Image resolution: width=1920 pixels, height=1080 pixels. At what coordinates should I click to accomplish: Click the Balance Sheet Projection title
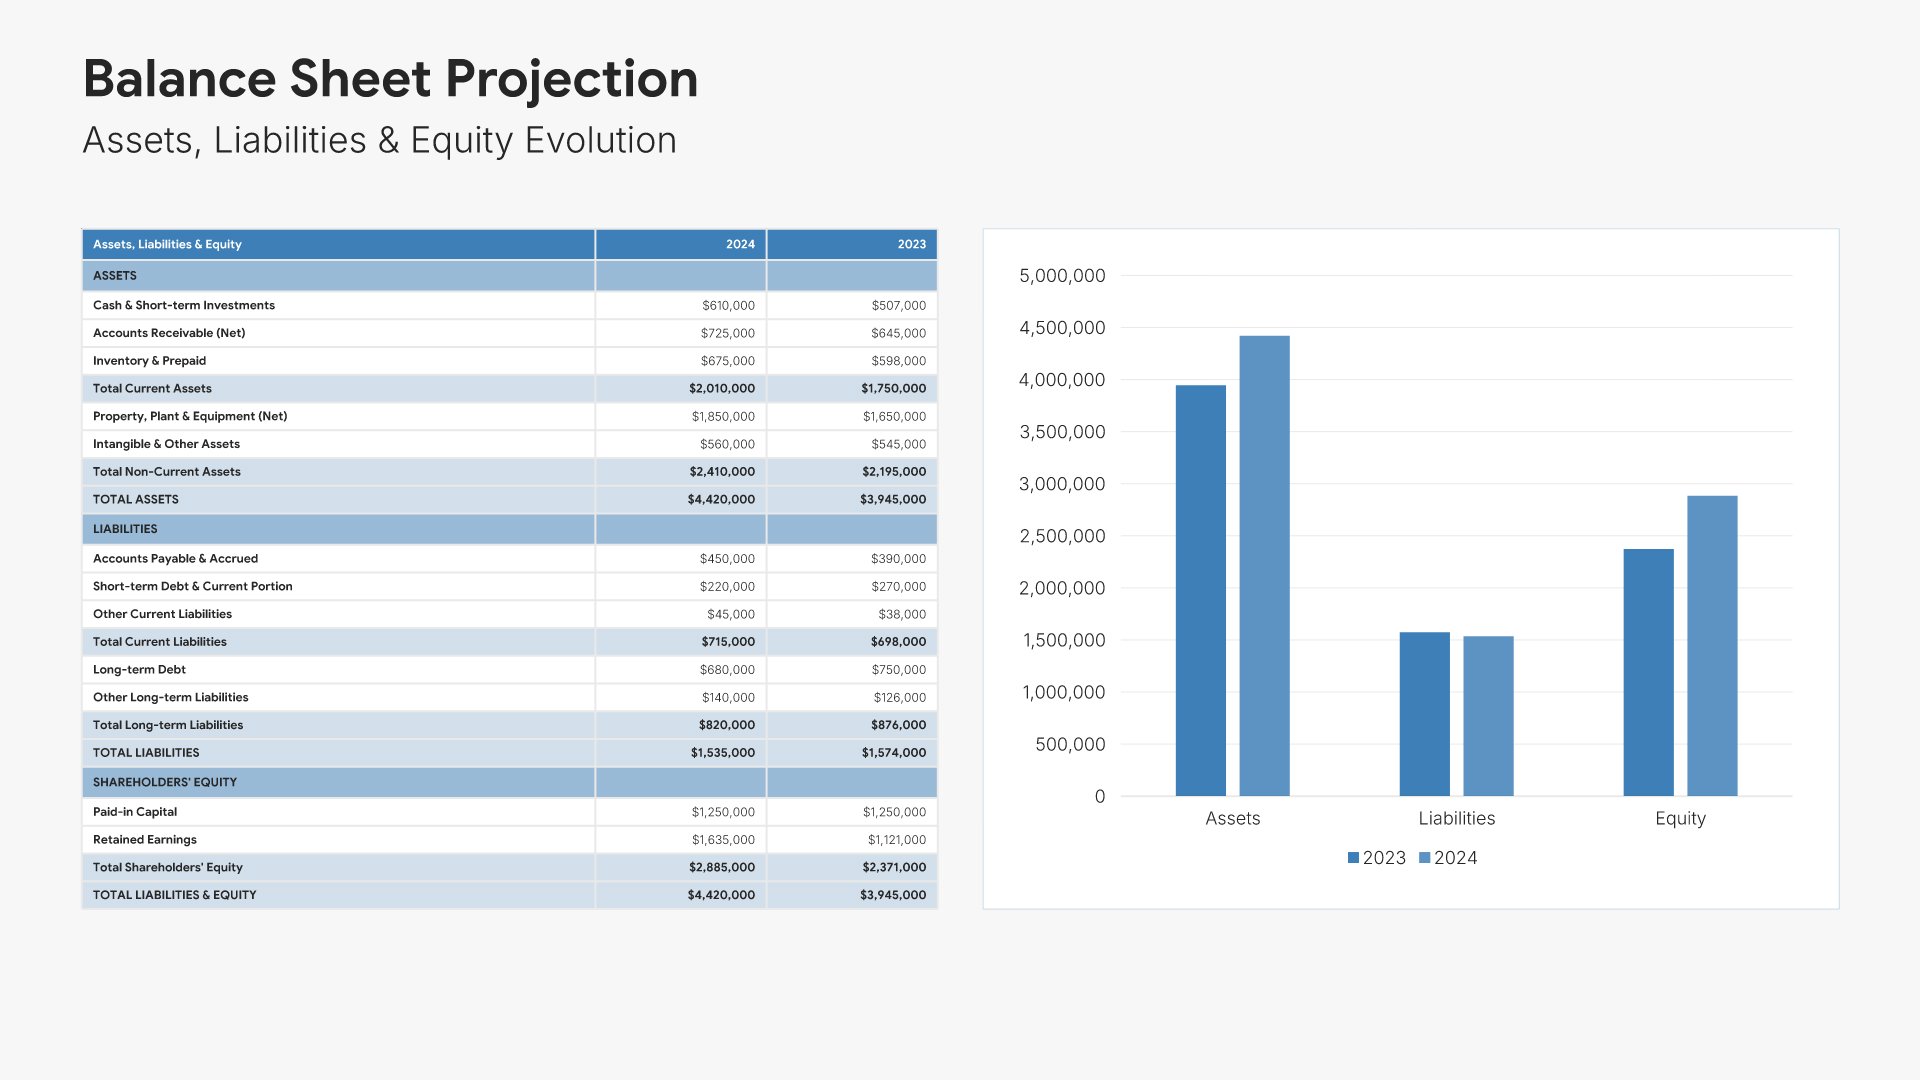pyautogui.click(x=390, y=79)
